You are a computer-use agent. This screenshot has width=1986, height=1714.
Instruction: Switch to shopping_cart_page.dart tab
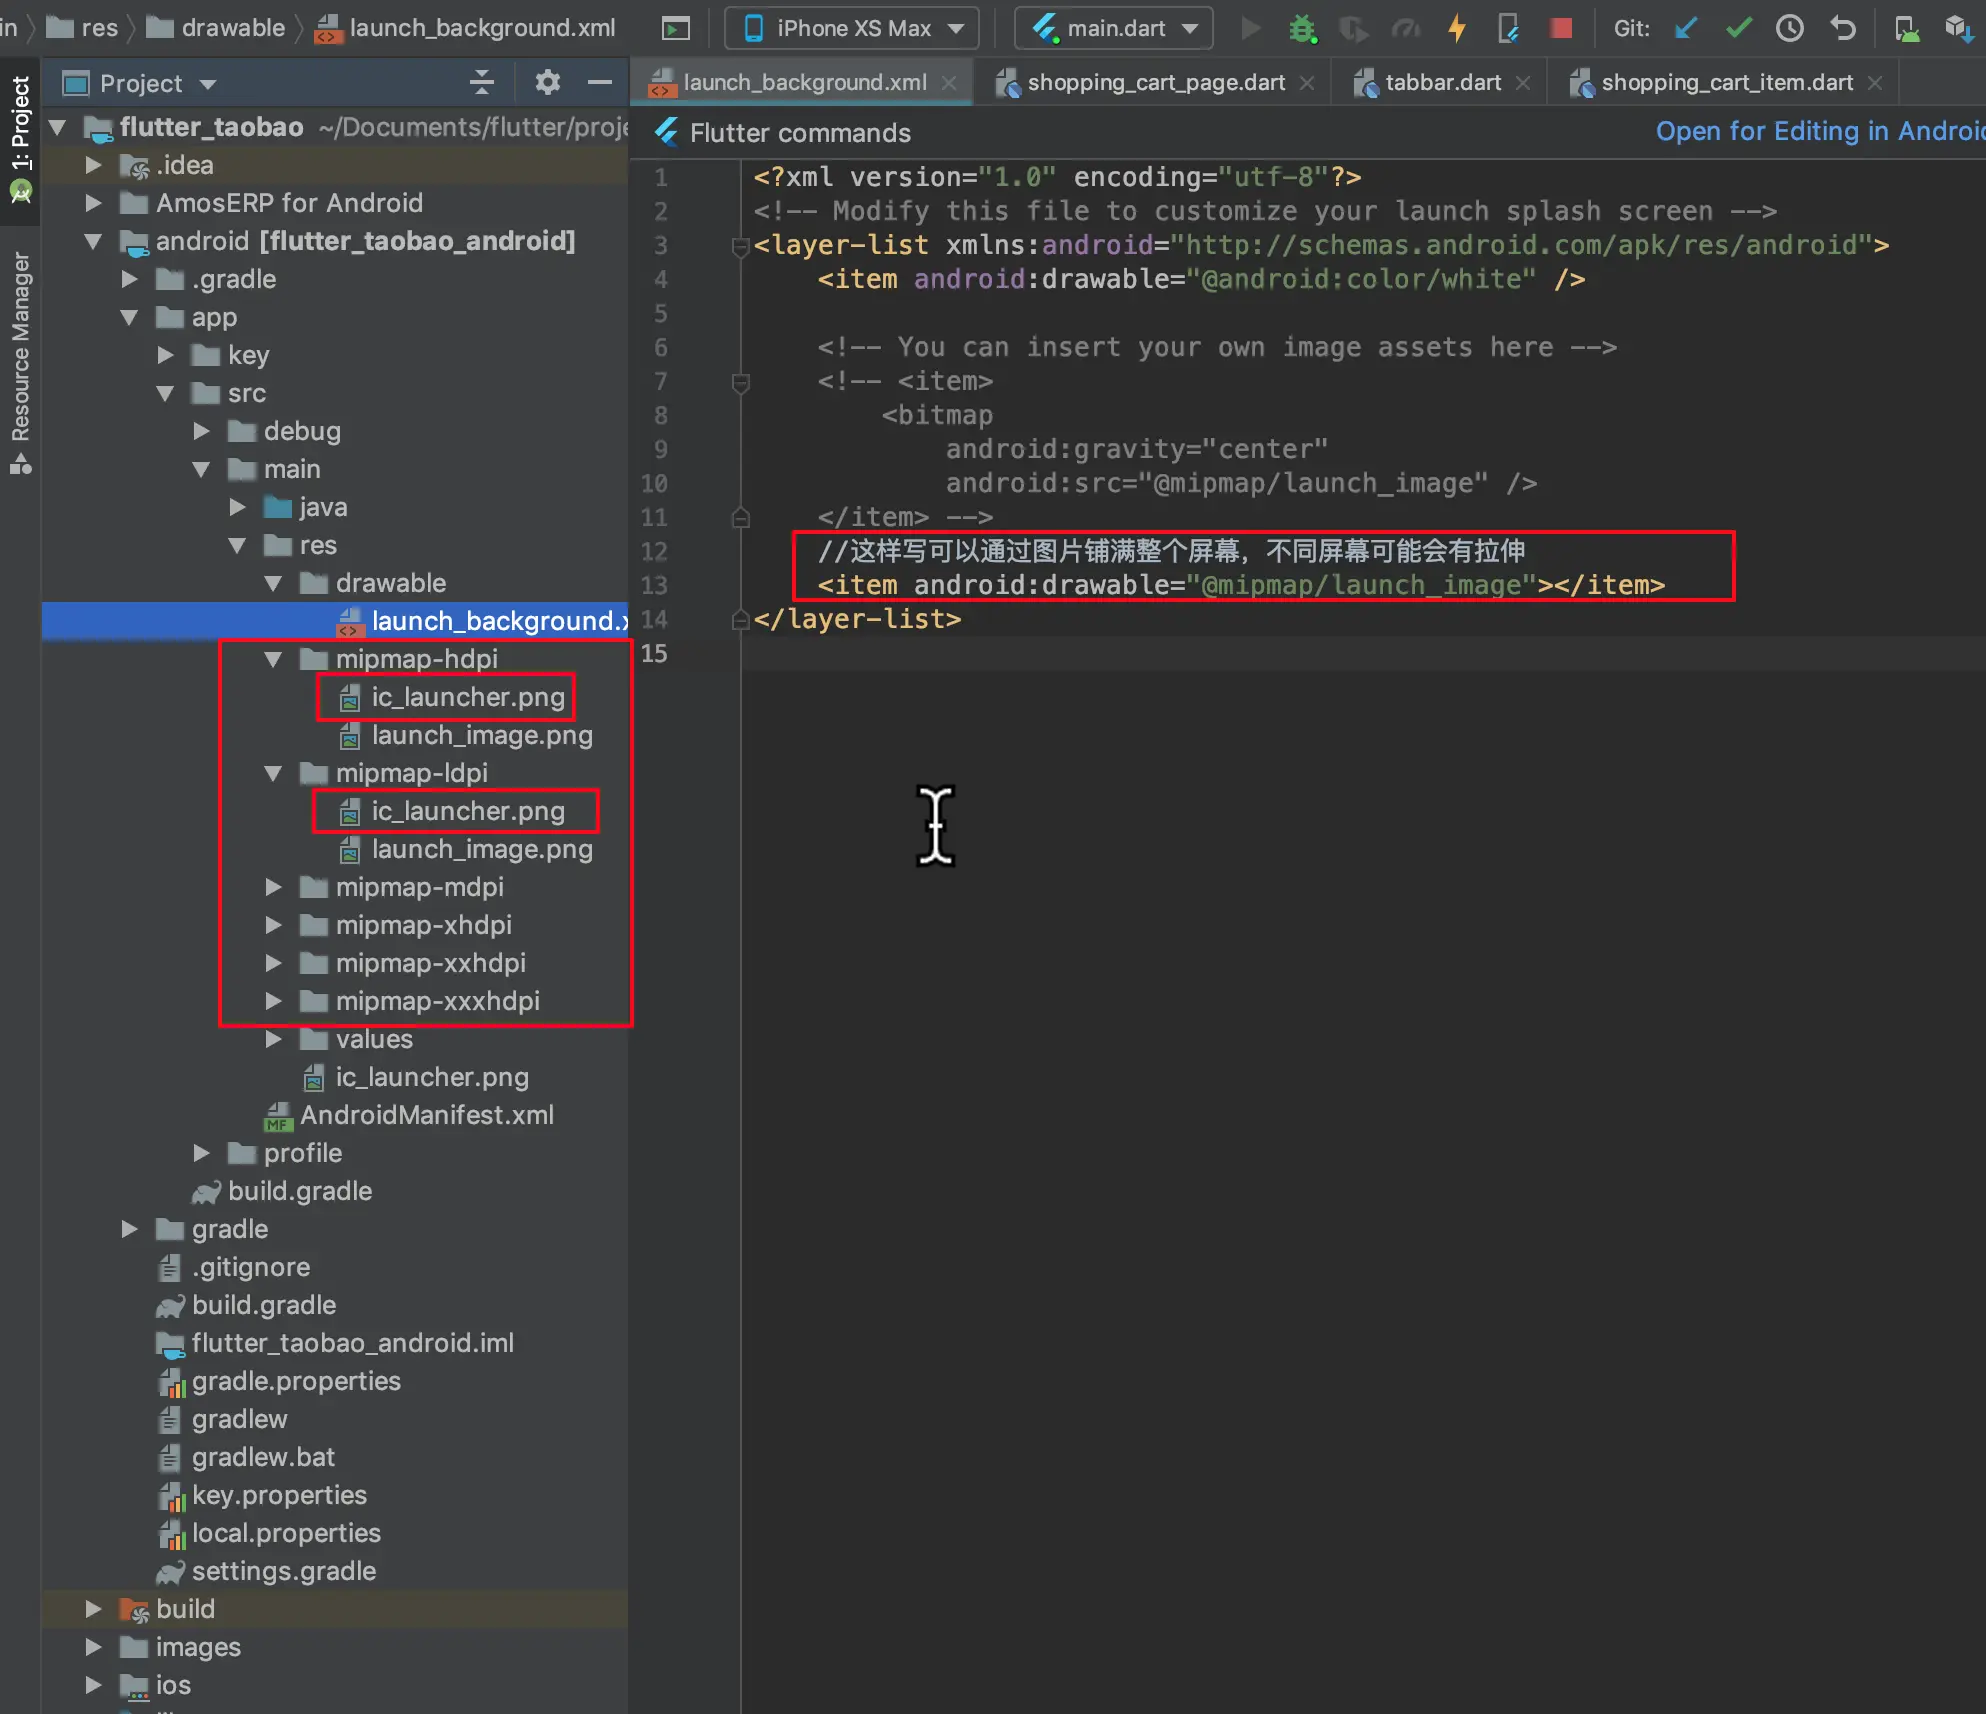click(x=1155, y=83)
